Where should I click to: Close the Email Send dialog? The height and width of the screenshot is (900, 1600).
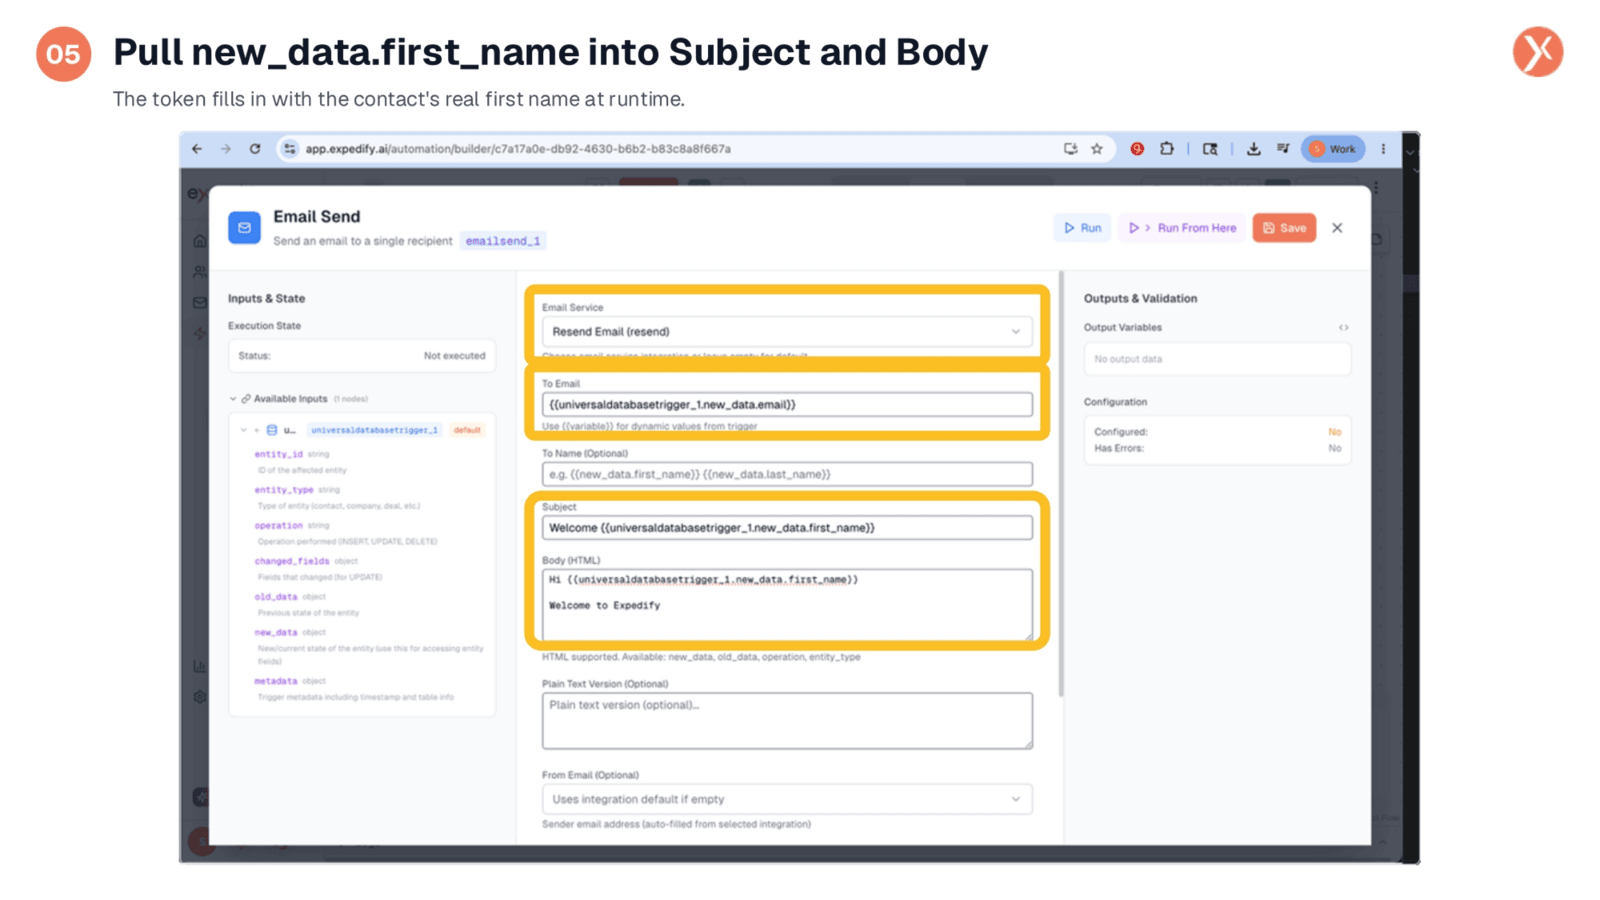(1337, 228)
